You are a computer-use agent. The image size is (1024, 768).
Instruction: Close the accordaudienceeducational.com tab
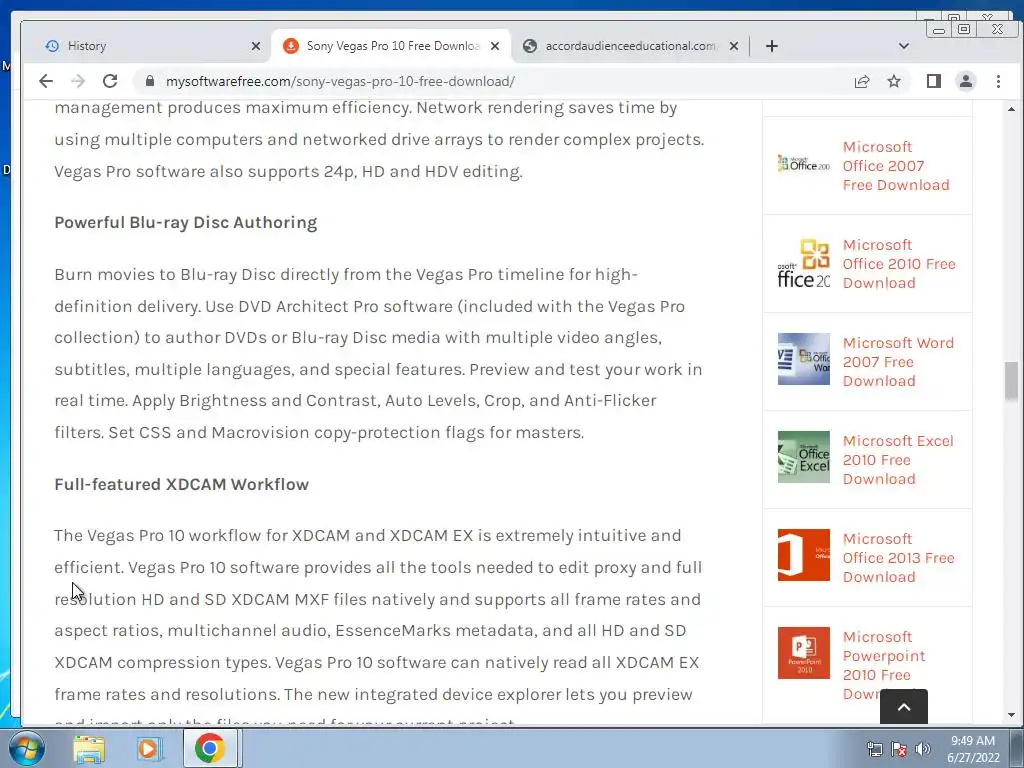click(734, 46)
